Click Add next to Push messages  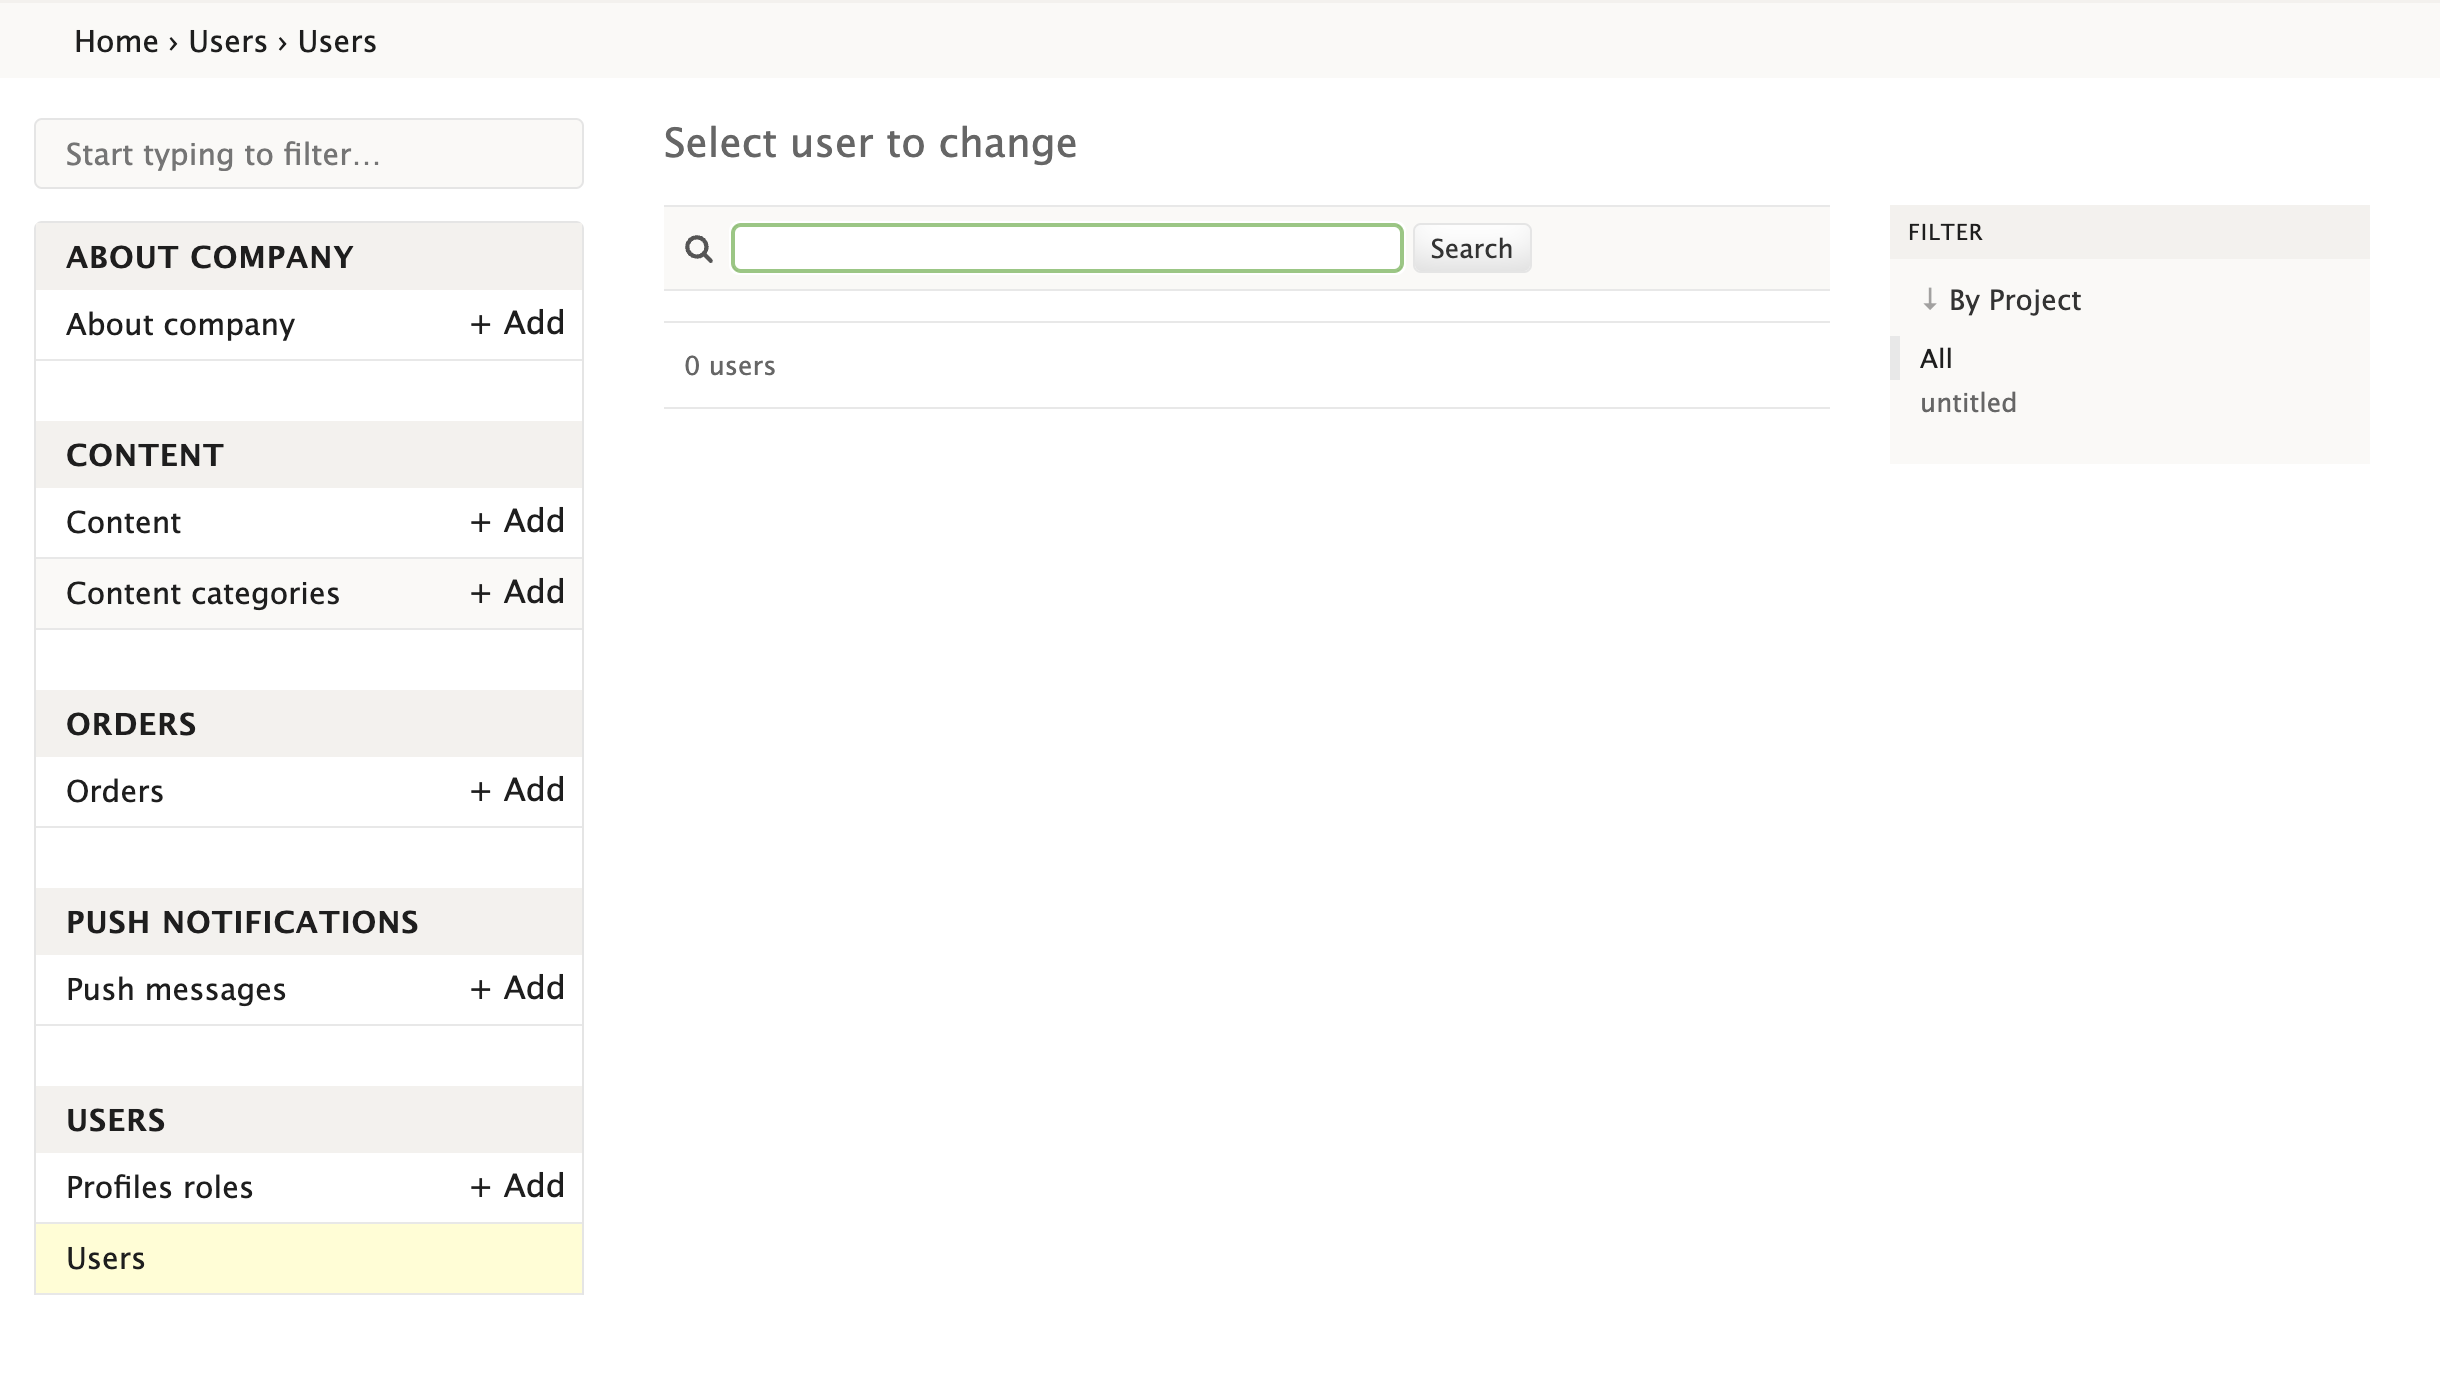point(518,989)
